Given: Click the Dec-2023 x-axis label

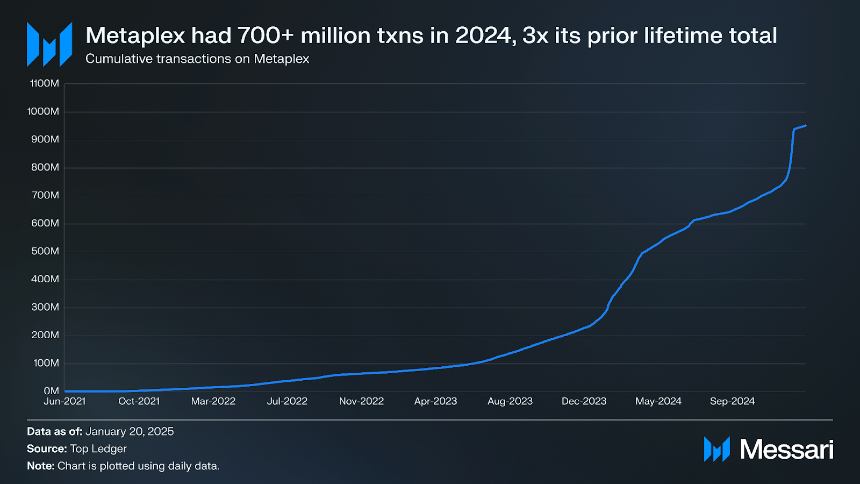Looking at the screenshot, I should 584,401.
